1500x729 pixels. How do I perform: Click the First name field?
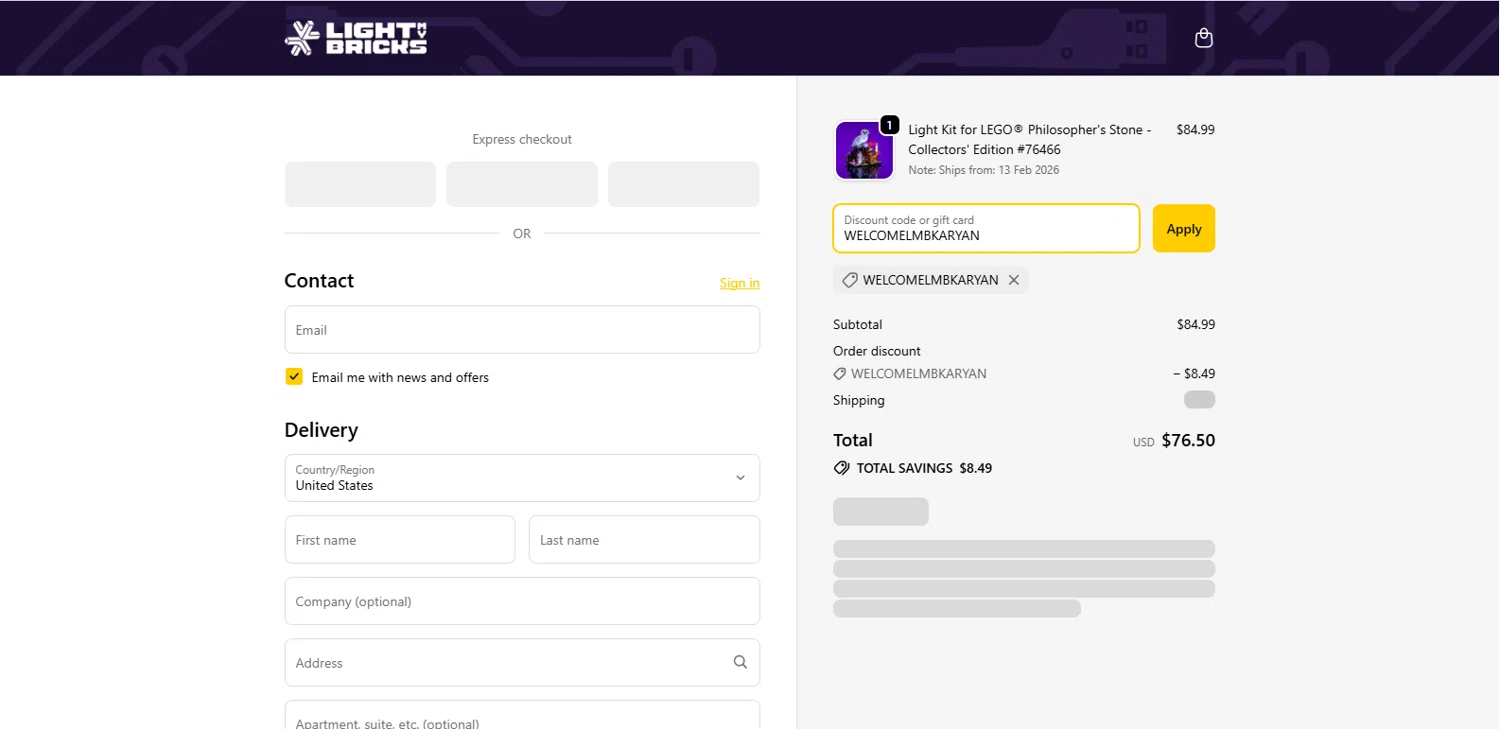(399, 540)
